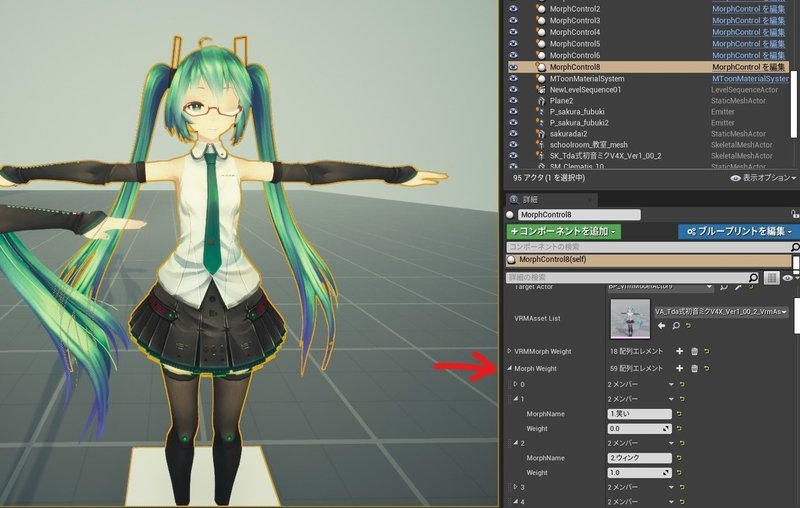Click the SK_Tda式初音ミクV4X skeletal mesh icon
800x508 pixels.
tap(541, 156)
